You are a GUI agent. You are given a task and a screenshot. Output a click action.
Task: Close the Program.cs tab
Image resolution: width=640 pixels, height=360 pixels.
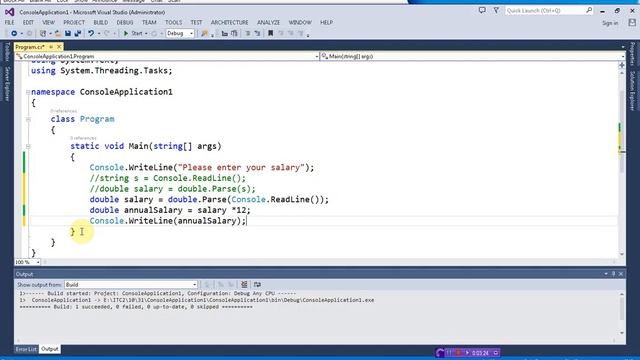tap(59, 47)
